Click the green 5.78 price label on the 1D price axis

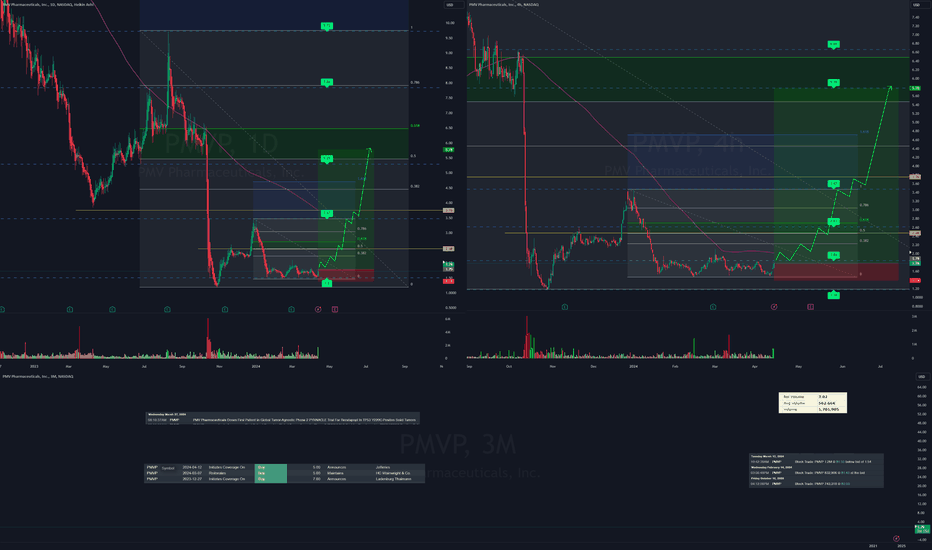coord(449,150)
